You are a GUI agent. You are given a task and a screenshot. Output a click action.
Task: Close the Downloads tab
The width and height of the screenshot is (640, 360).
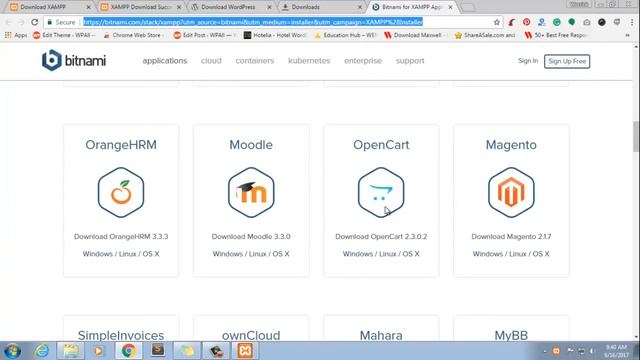[x=360, y=7]
